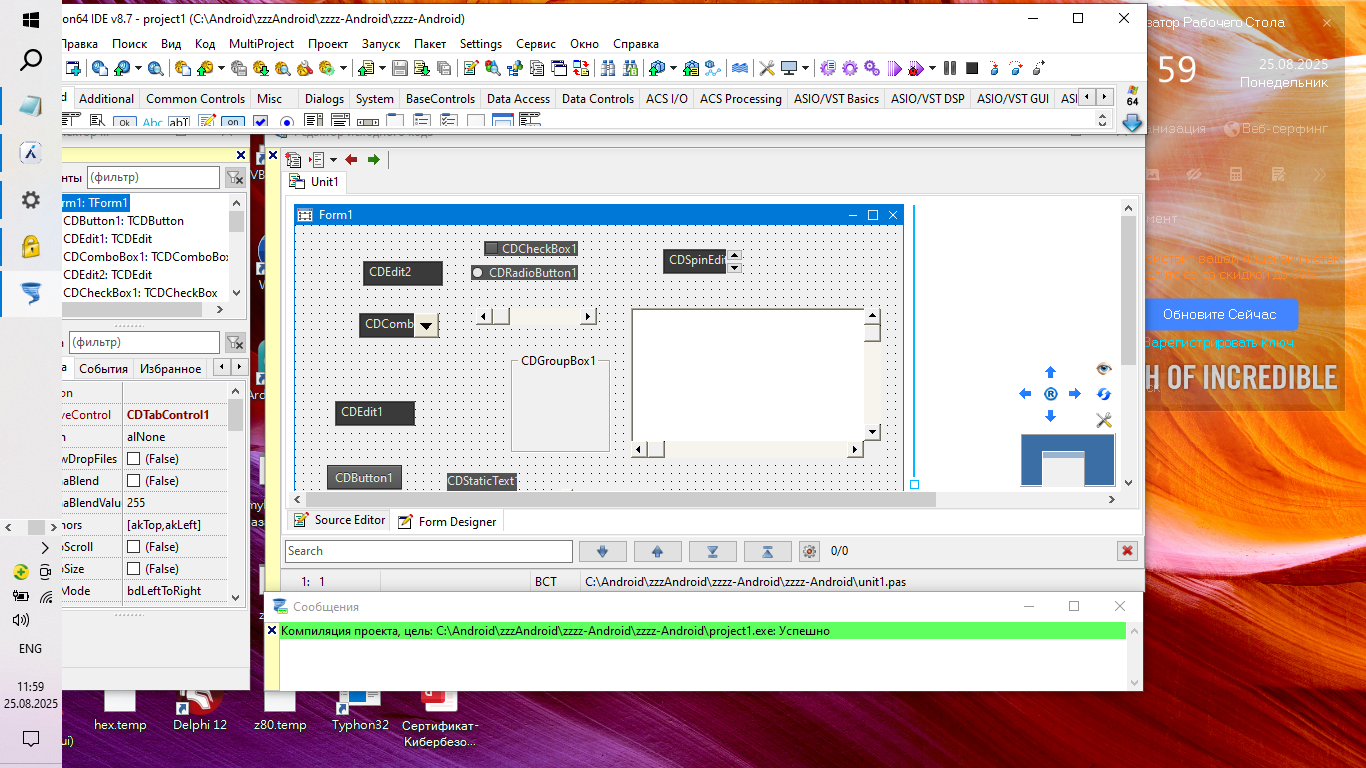The height and width of the screenshot is (768, 1366).
Task: Click the green forward navigation arrow
Action: click(x=374, y=160)
